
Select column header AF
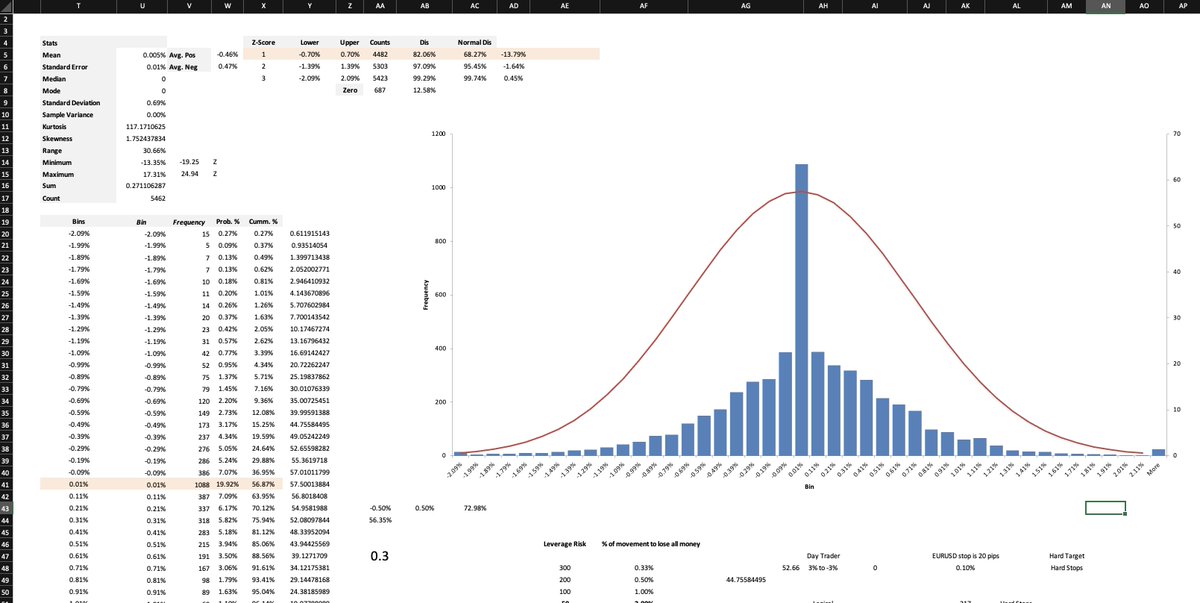click(642, 6)
